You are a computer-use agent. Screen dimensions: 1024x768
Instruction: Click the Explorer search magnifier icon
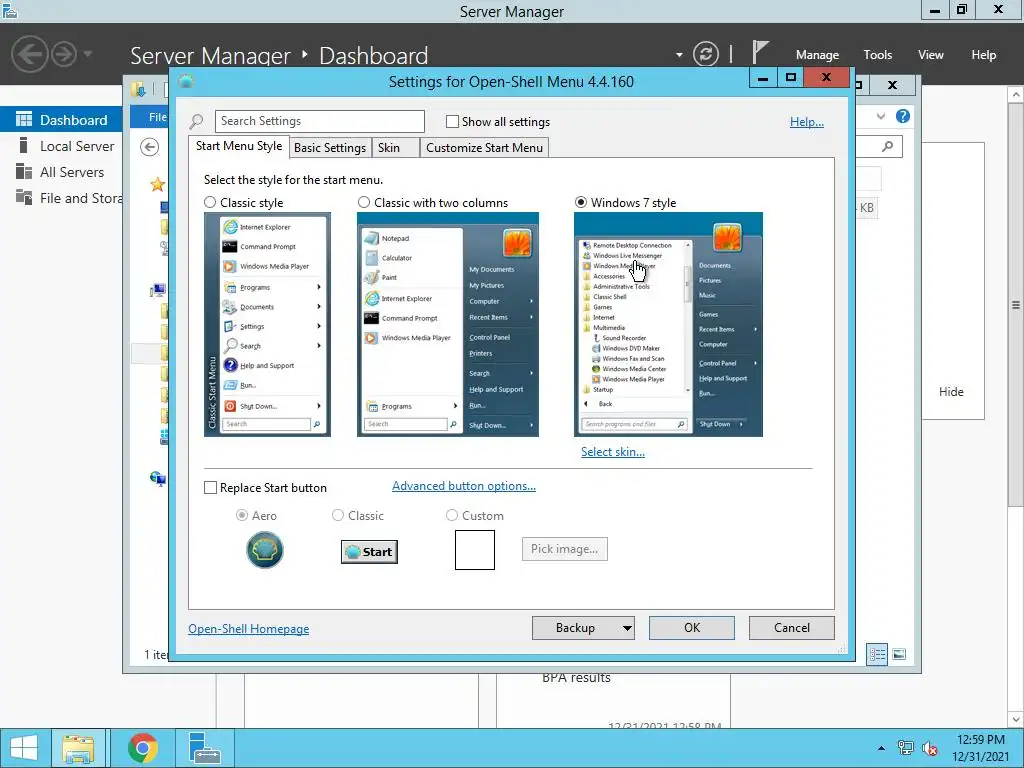888,146
